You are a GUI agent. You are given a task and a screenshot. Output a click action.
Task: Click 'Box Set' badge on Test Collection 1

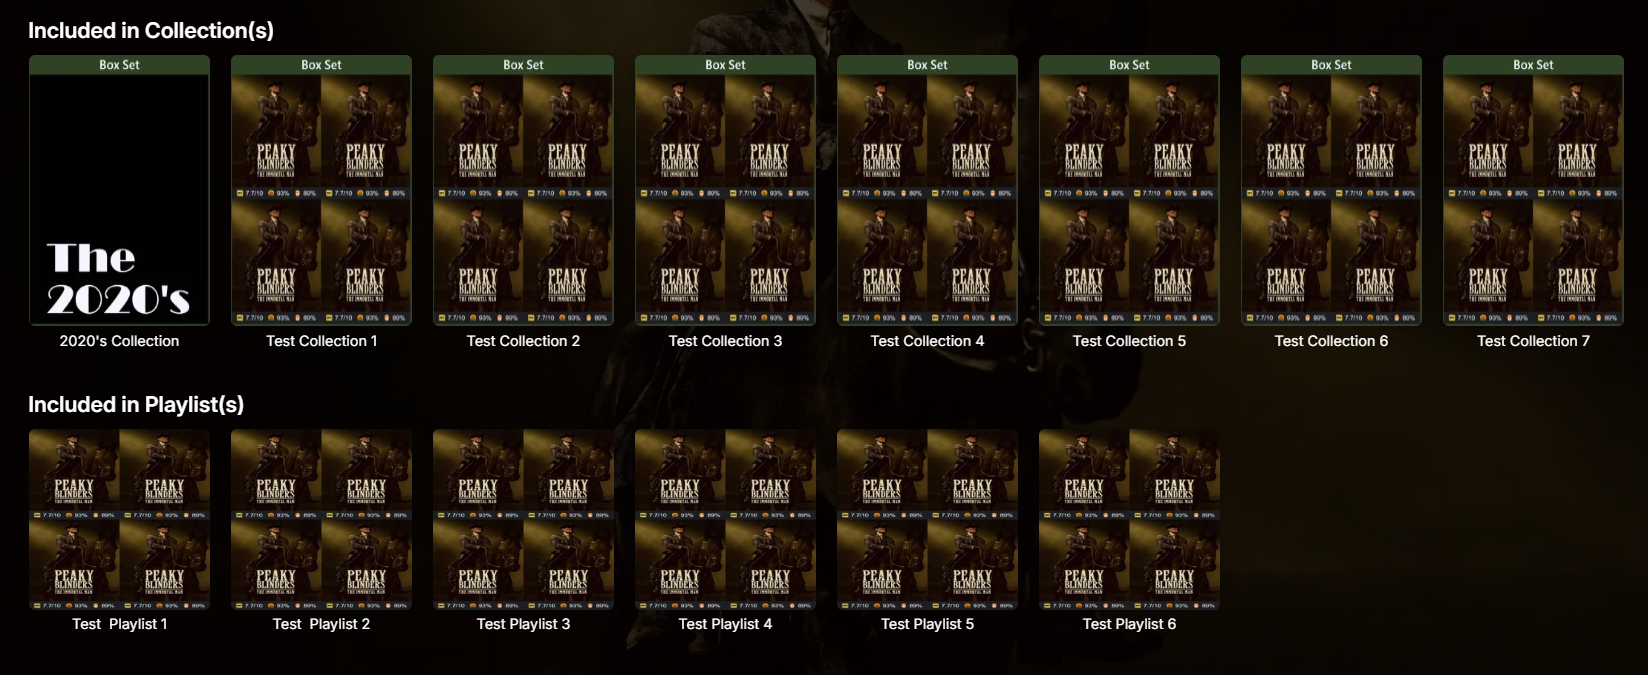pyautogui.click(x=321, y=65)
